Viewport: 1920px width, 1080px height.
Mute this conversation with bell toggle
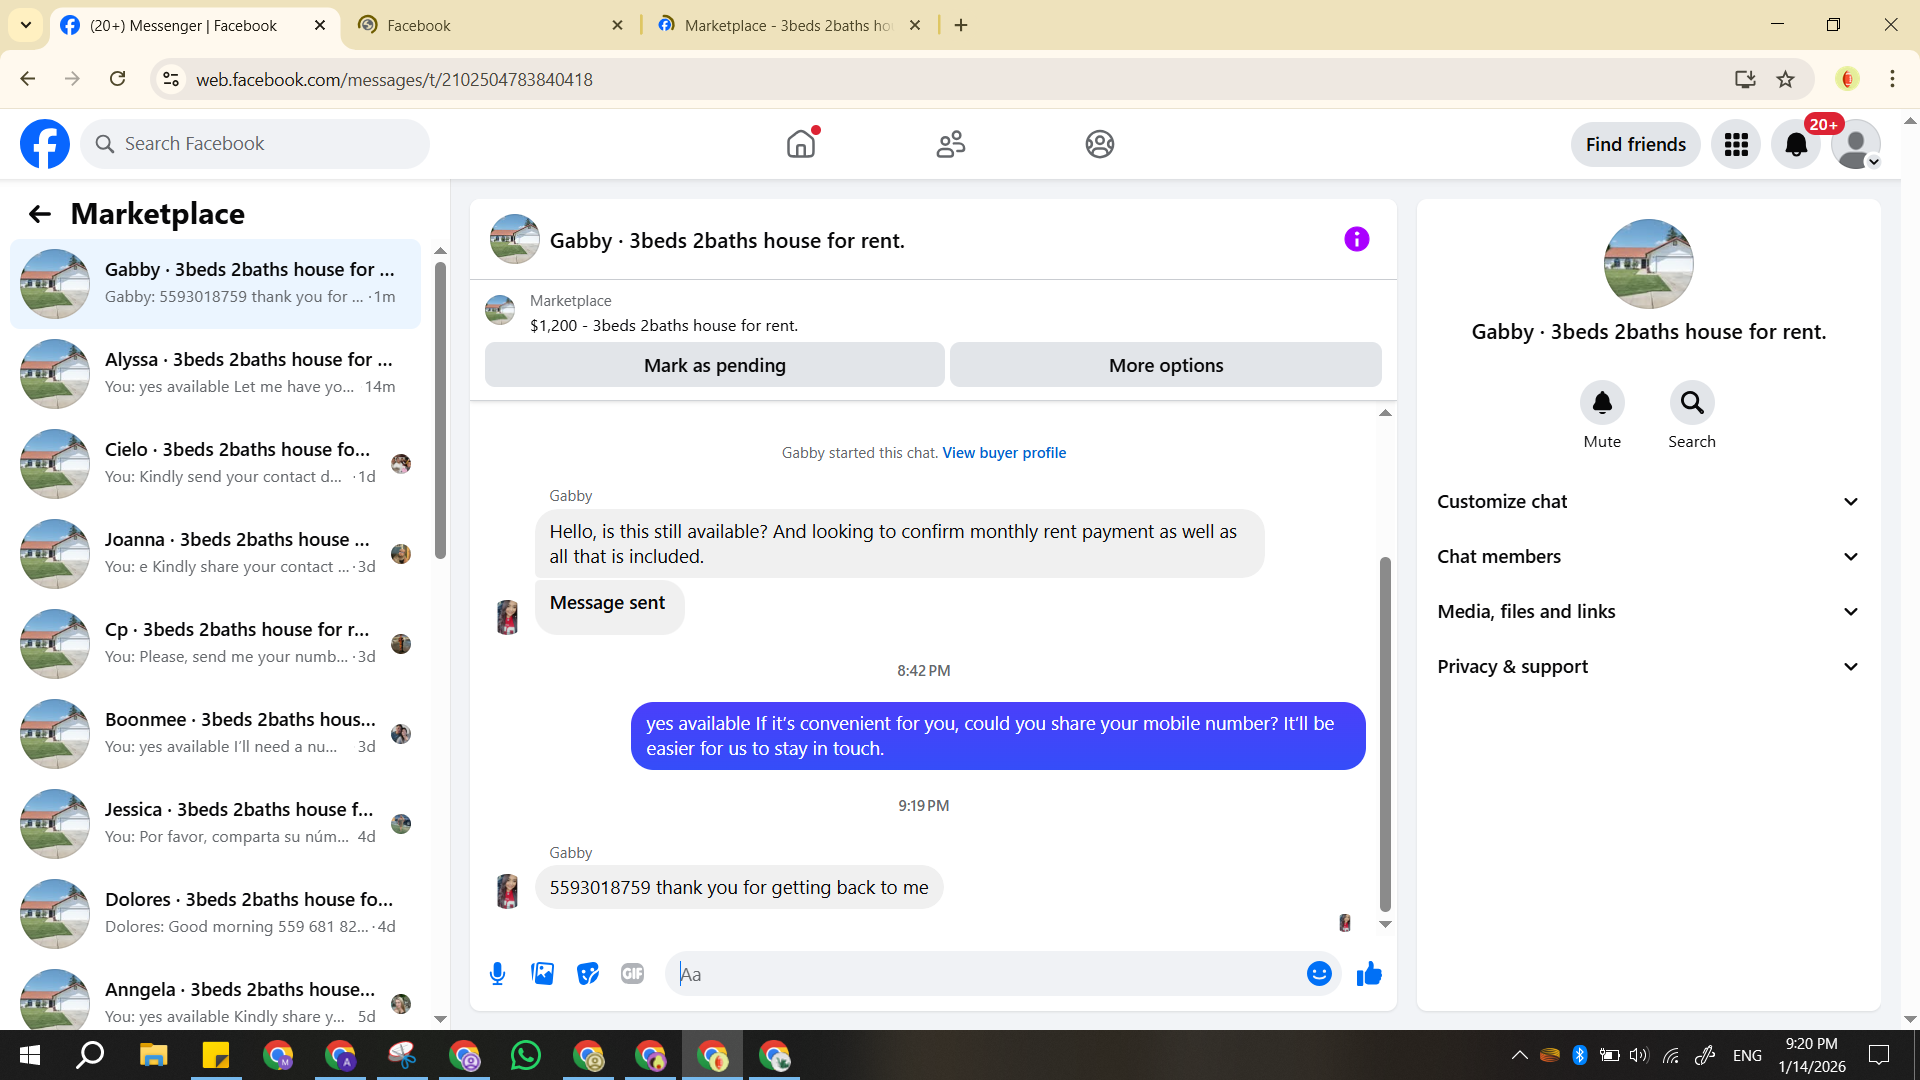click(x=1602, y=403)
